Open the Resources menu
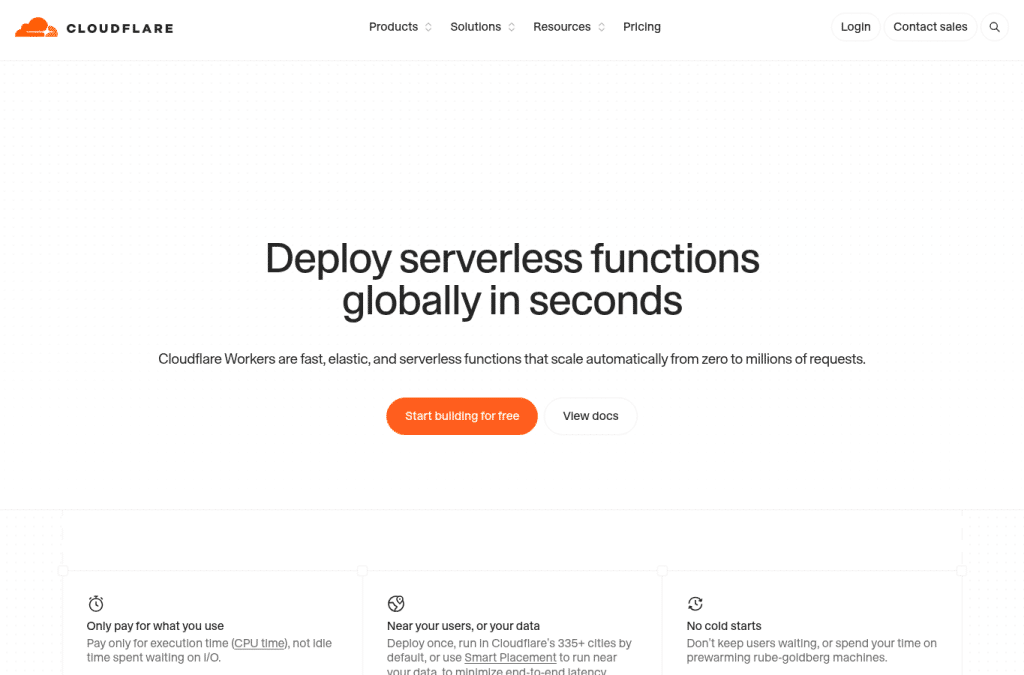Screen dimensions: 1024x675 [562, 27]
